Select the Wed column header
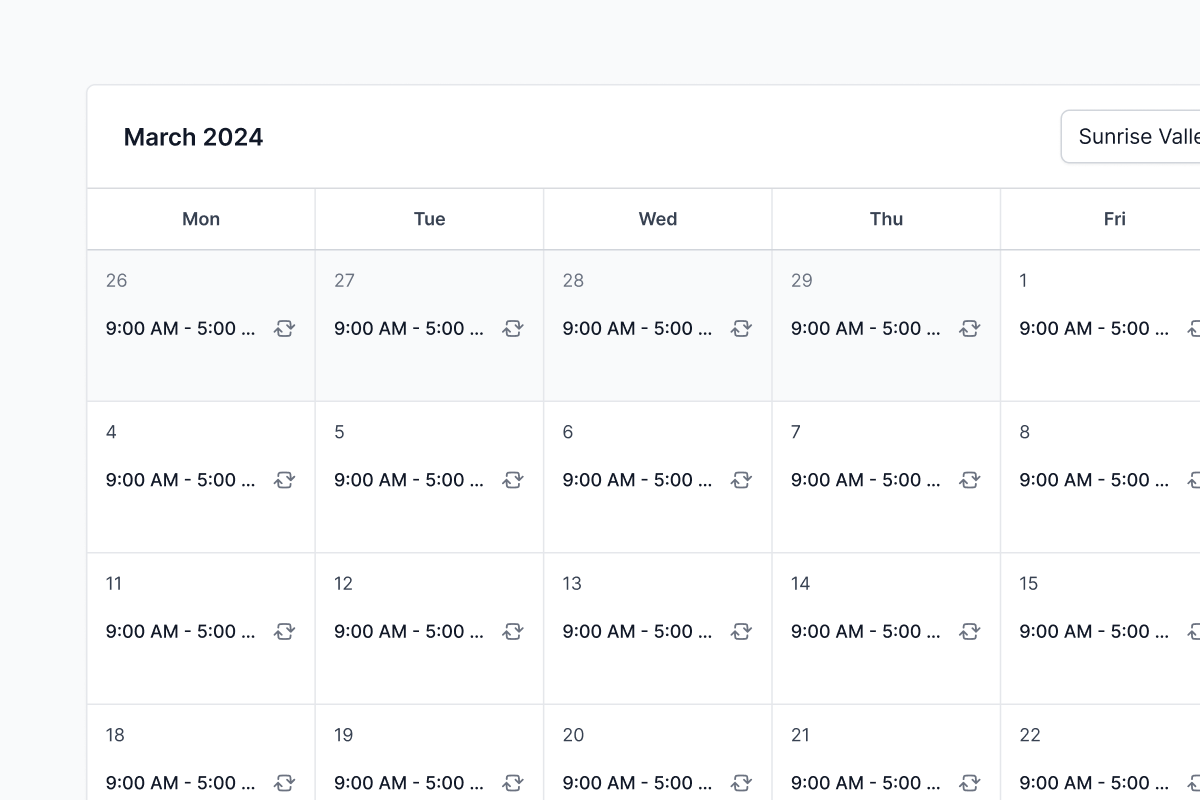The image size is (1200, 800). click(x=658, y=219)
